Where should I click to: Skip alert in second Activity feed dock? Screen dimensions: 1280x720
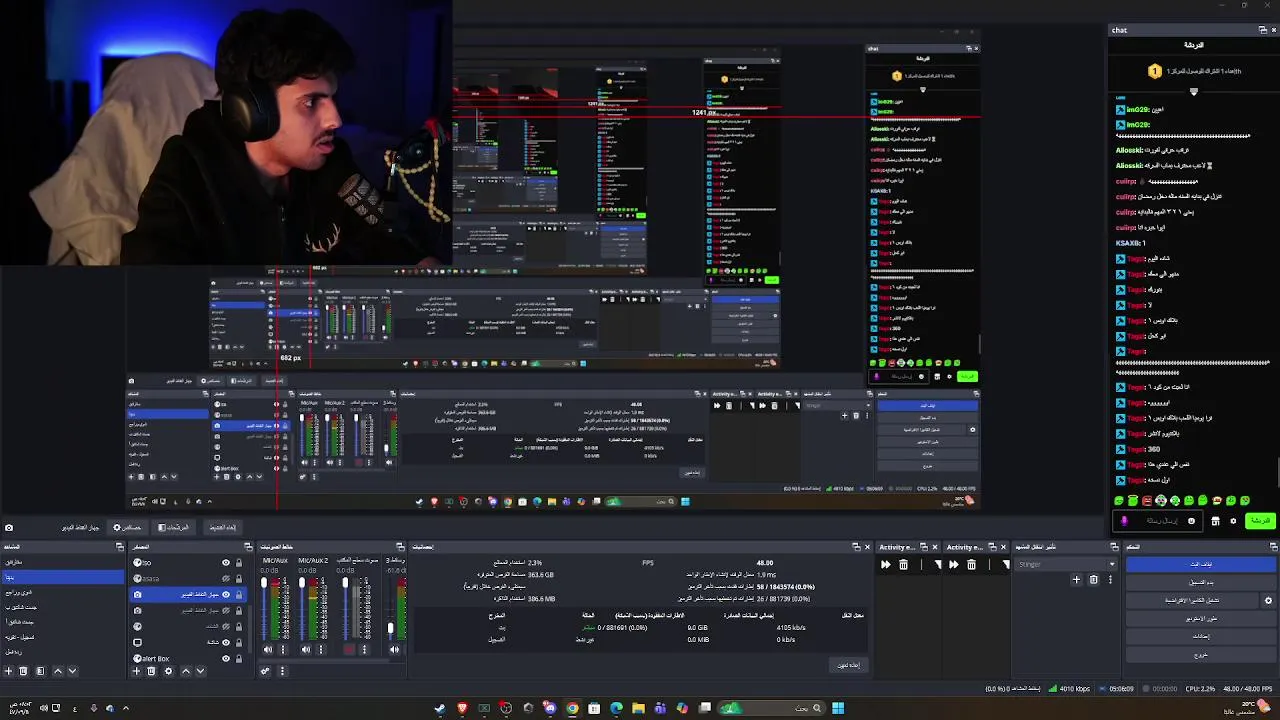pyautogui.click(x=954, y=564)
